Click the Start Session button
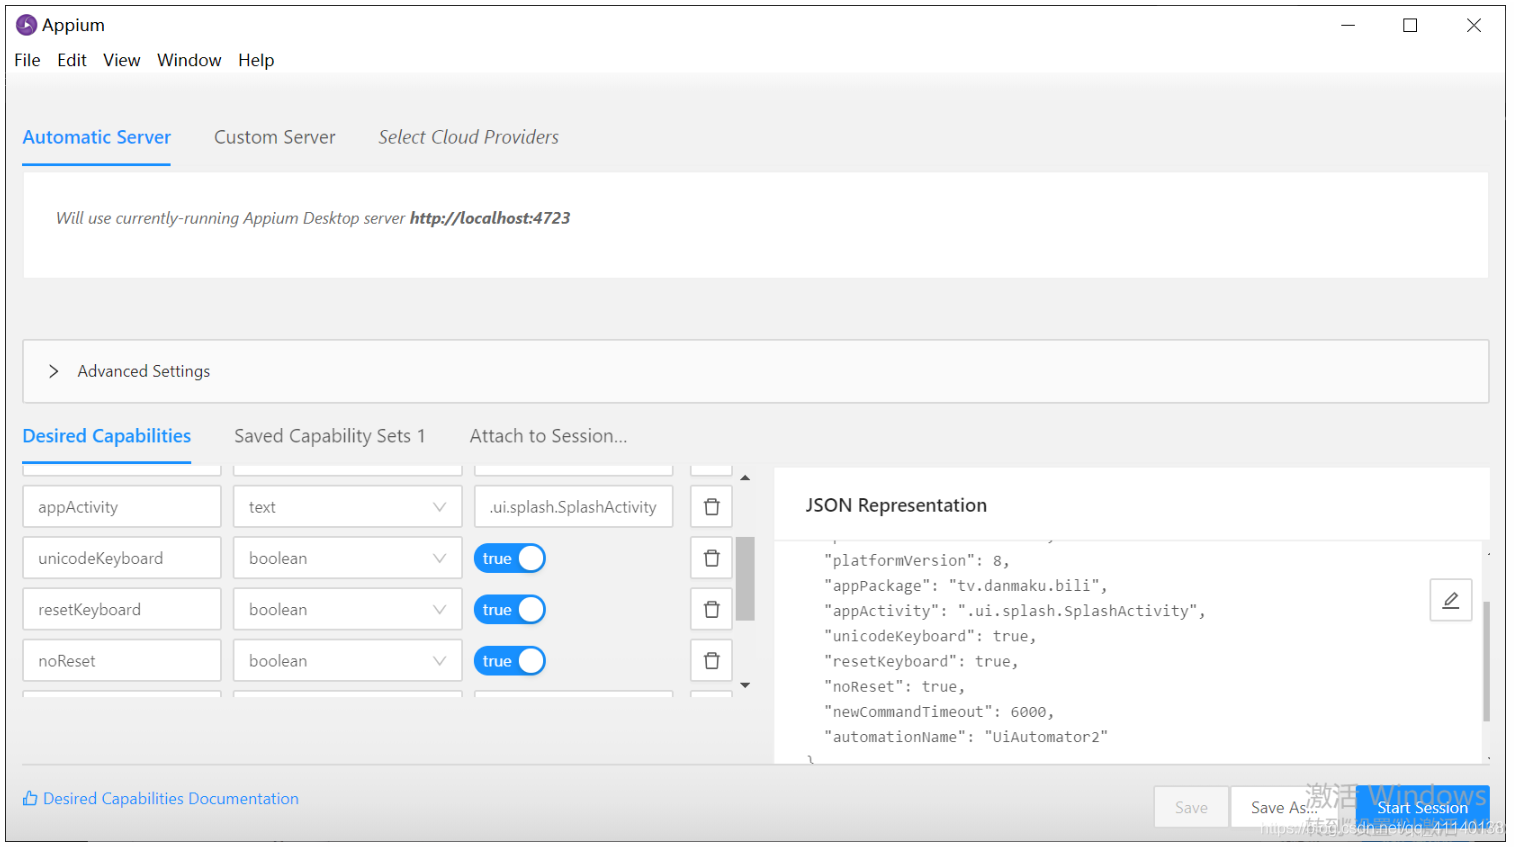The width and height of the screenshot is (1514, 847). [x=1422, y=807]
